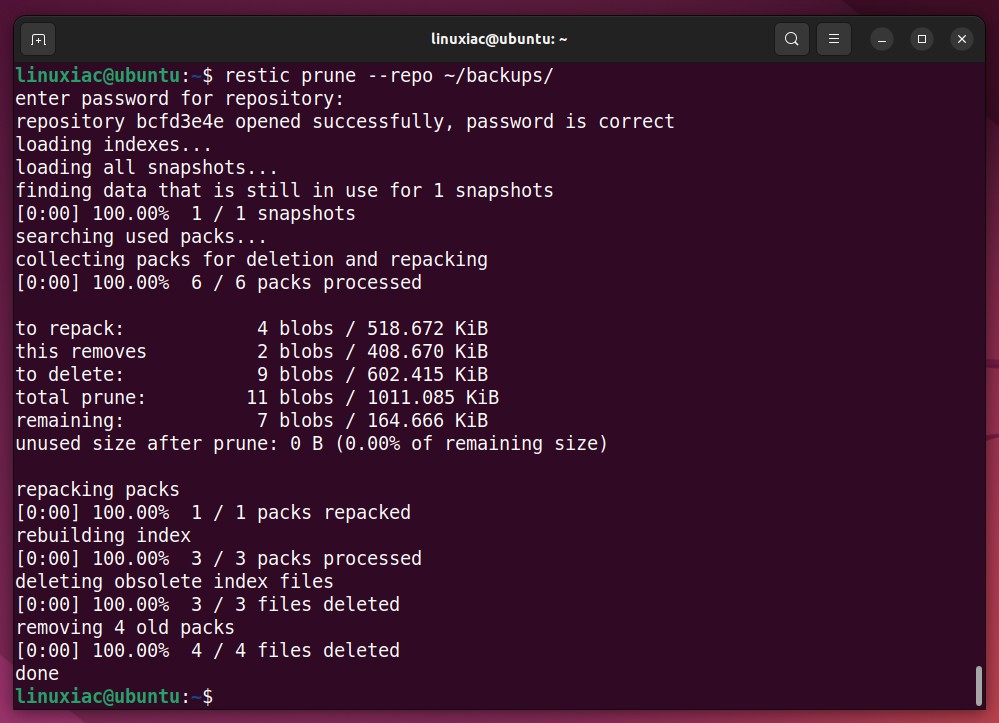Click the 'deleting obsolete index files' line
This screenshot has height=723, width=999.
click(x=175, y=581)
